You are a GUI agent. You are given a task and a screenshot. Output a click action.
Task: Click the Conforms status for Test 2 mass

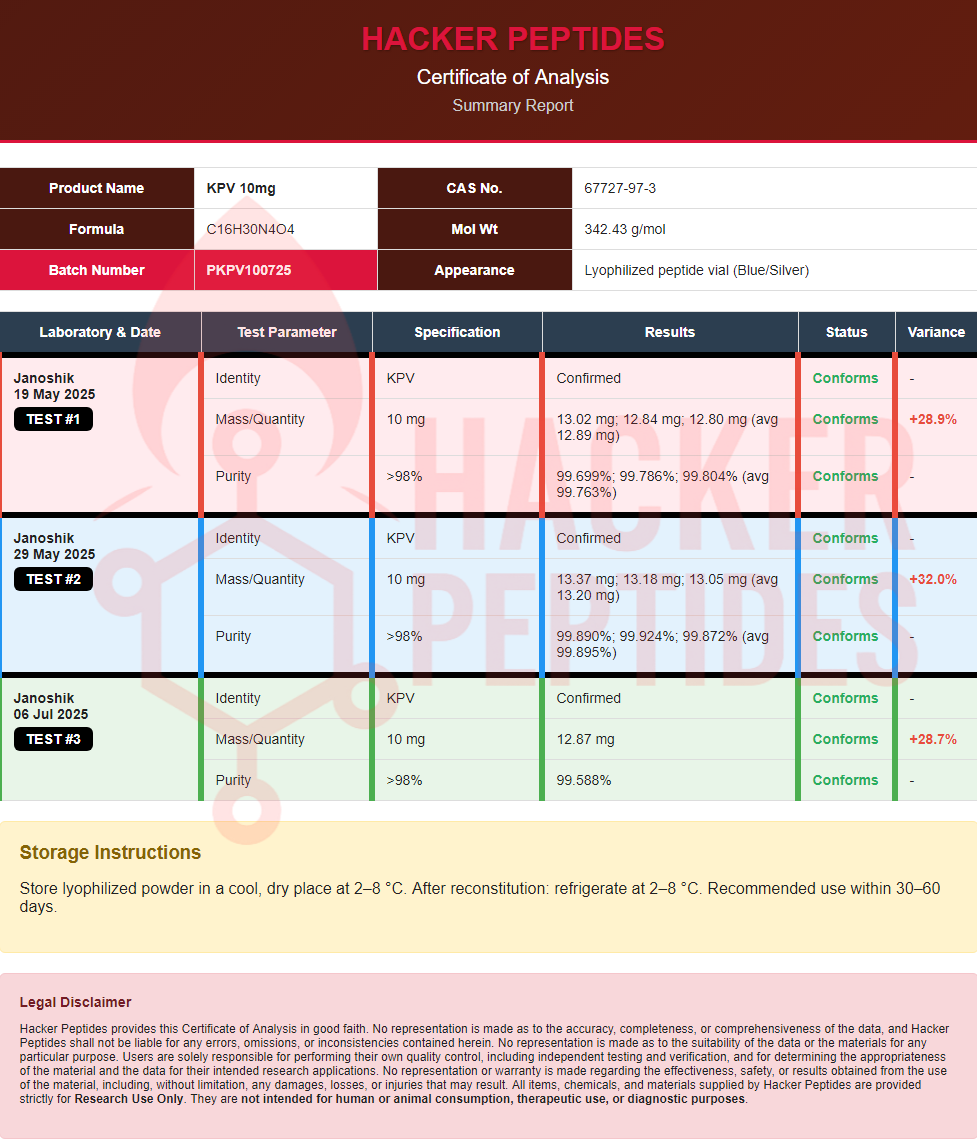pos(845,579)
